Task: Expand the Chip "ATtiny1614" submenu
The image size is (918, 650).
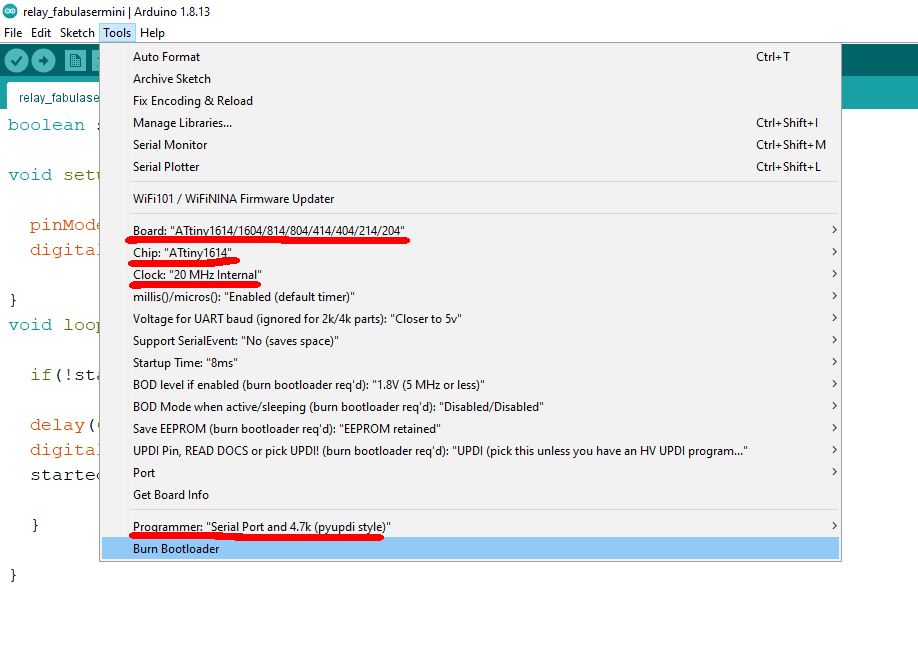Action: (182, 253)
